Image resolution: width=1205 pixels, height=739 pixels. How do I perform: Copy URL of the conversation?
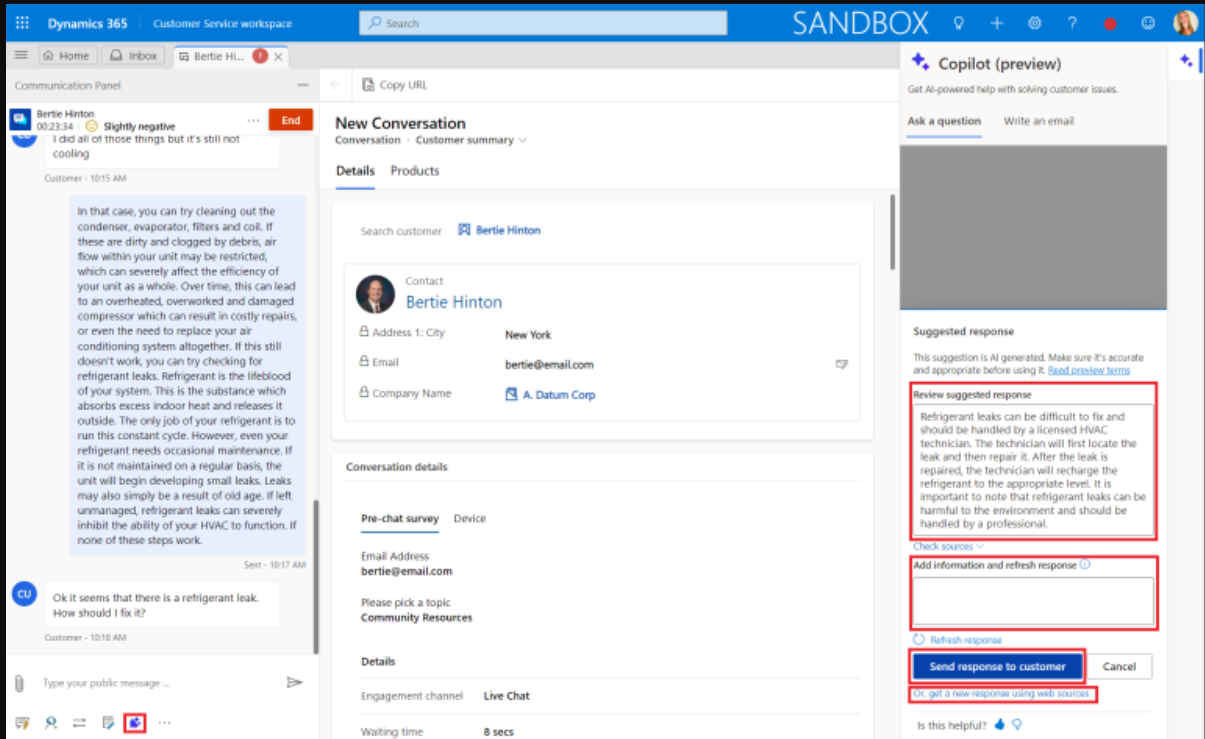[395, 85]
